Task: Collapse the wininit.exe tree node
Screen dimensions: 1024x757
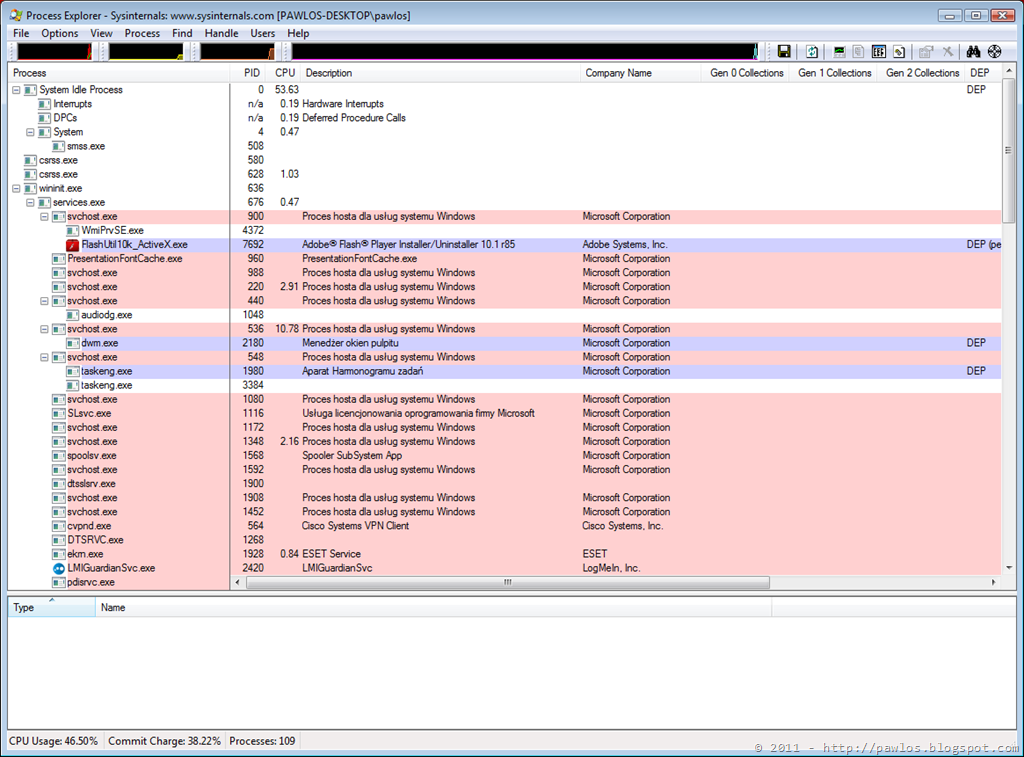Action: [x=16, y=189]
